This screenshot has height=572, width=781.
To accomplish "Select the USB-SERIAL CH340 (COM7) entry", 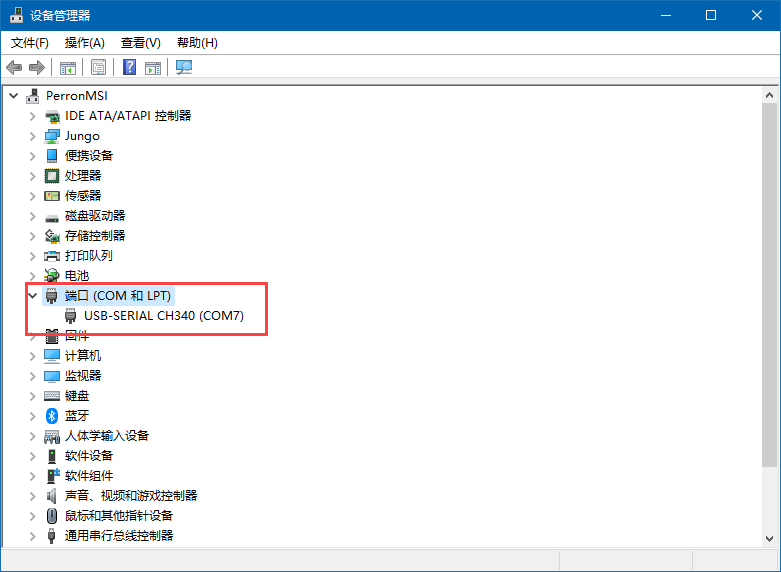I will coord(164,316).
